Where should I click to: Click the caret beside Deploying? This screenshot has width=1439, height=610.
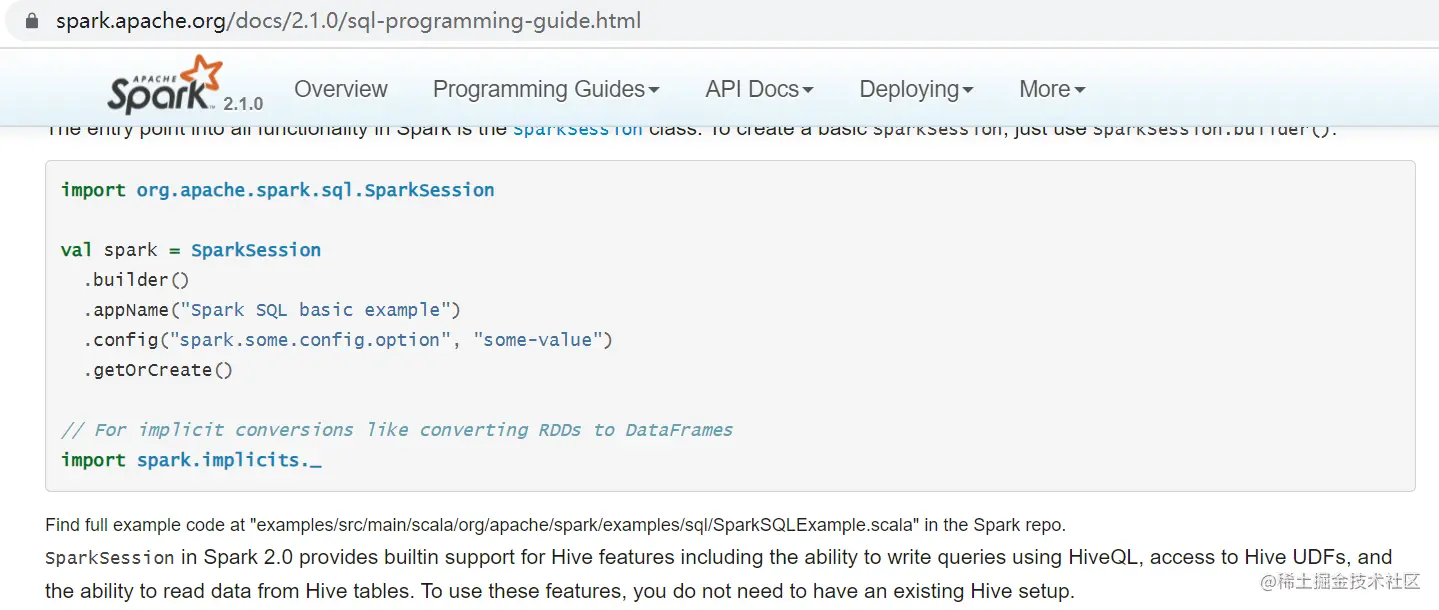pos(968,90)
